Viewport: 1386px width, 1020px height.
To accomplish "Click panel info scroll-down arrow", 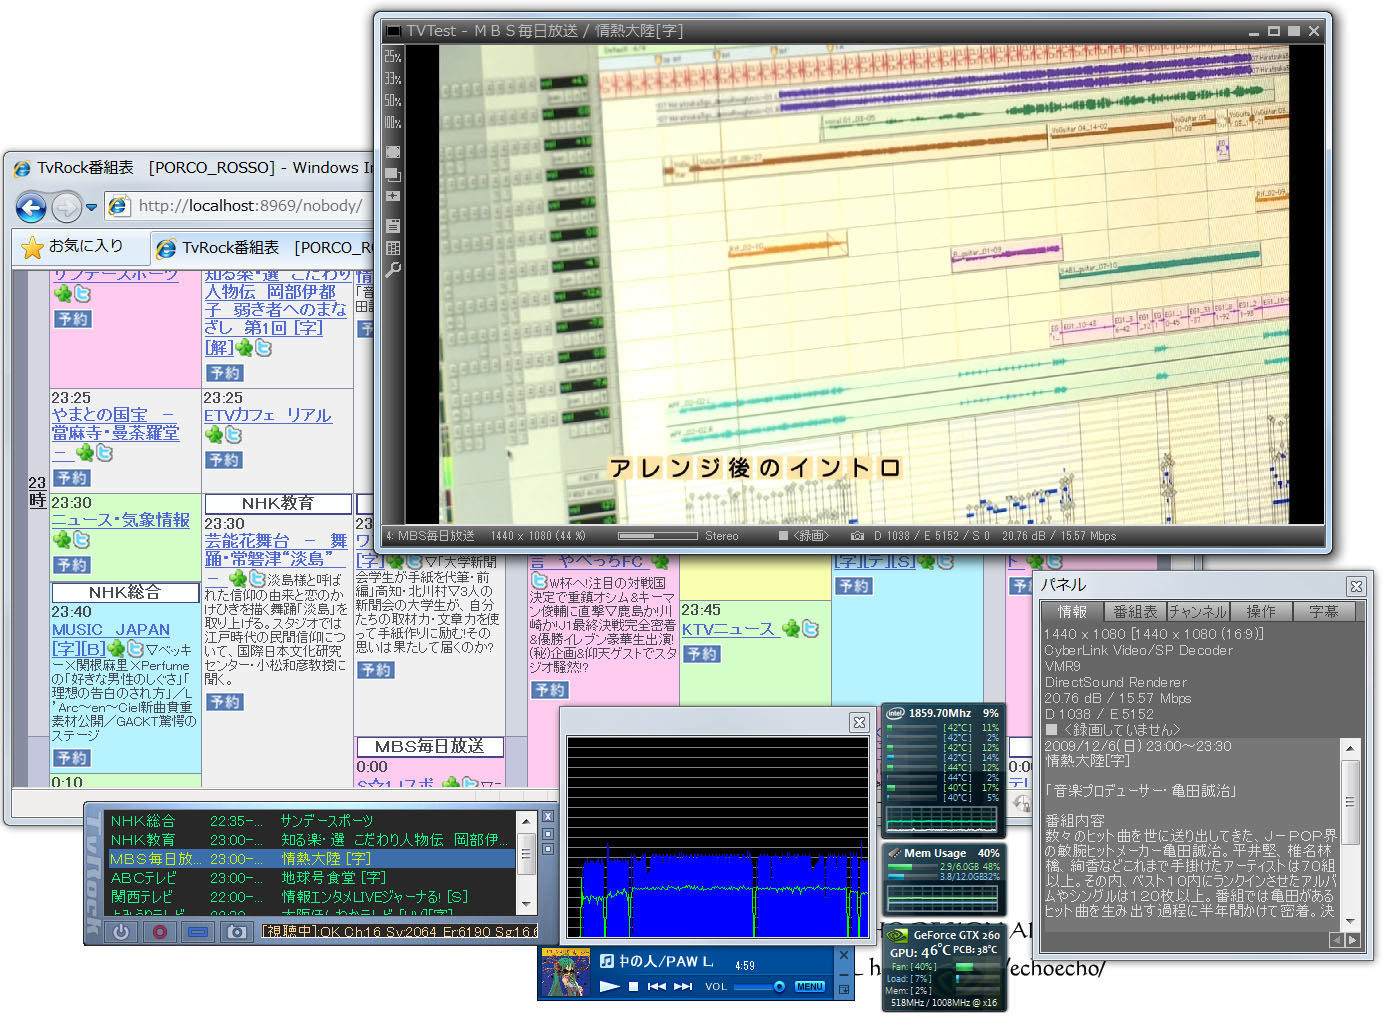I will coord(1351,922).
